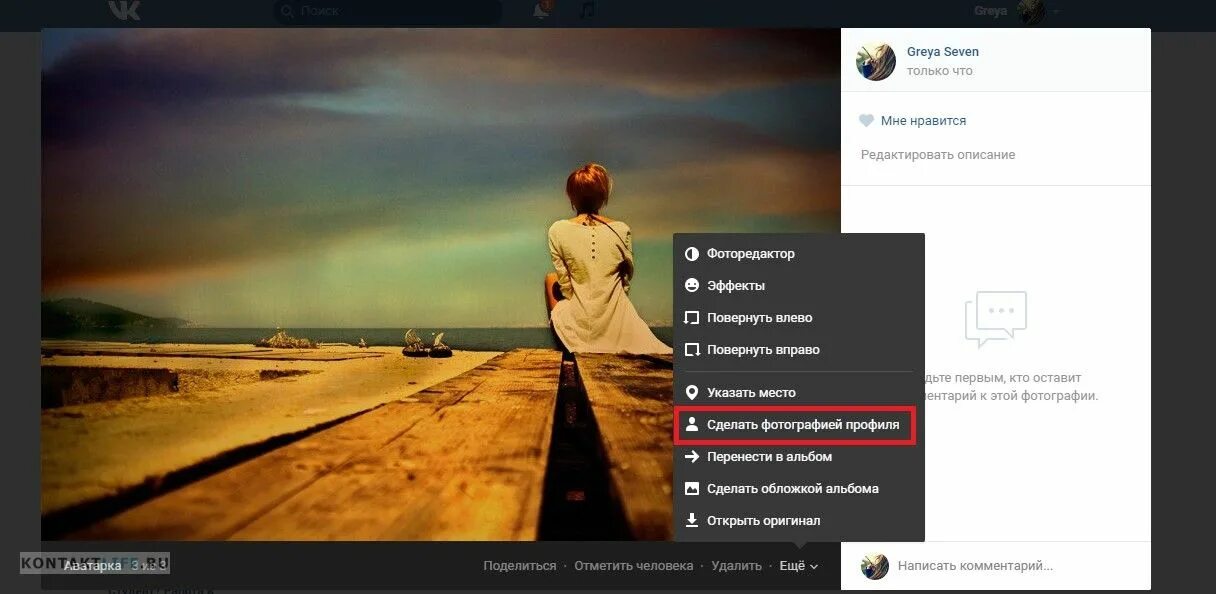The width and height of the screenshot is (1216, 594).
Task: Click the music note icon in header
Action: (587, 10)
